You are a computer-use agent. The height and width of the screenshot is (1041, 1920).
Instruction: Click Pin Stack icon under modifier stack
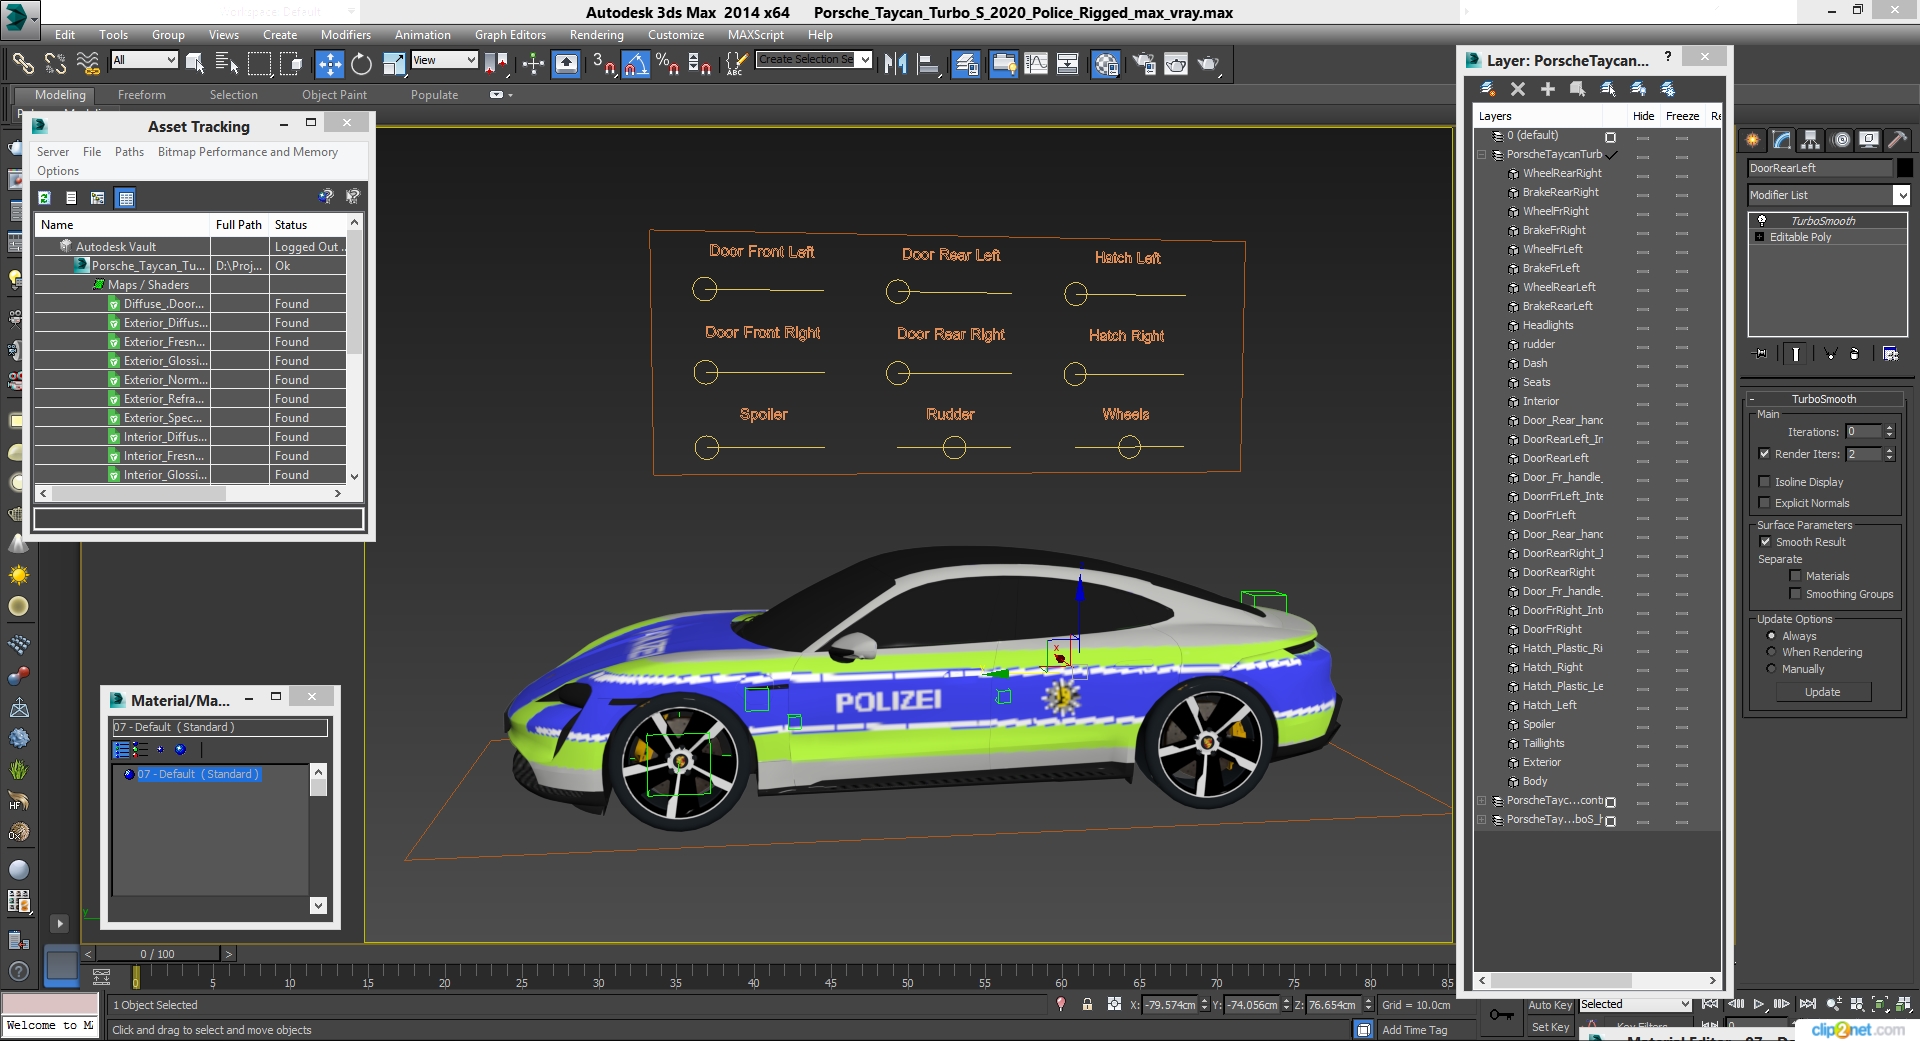(1761, 353)
